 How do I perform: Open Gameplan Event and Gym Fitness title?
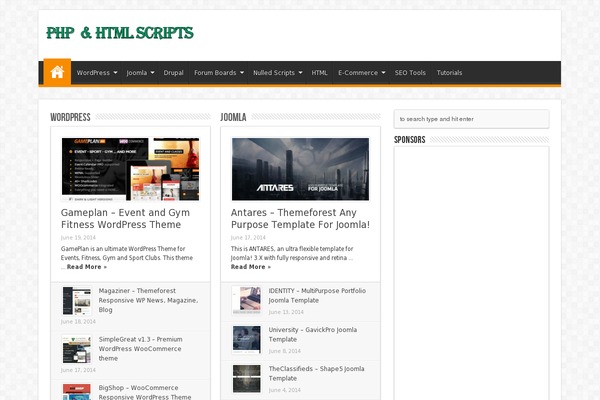click(125, 219)
